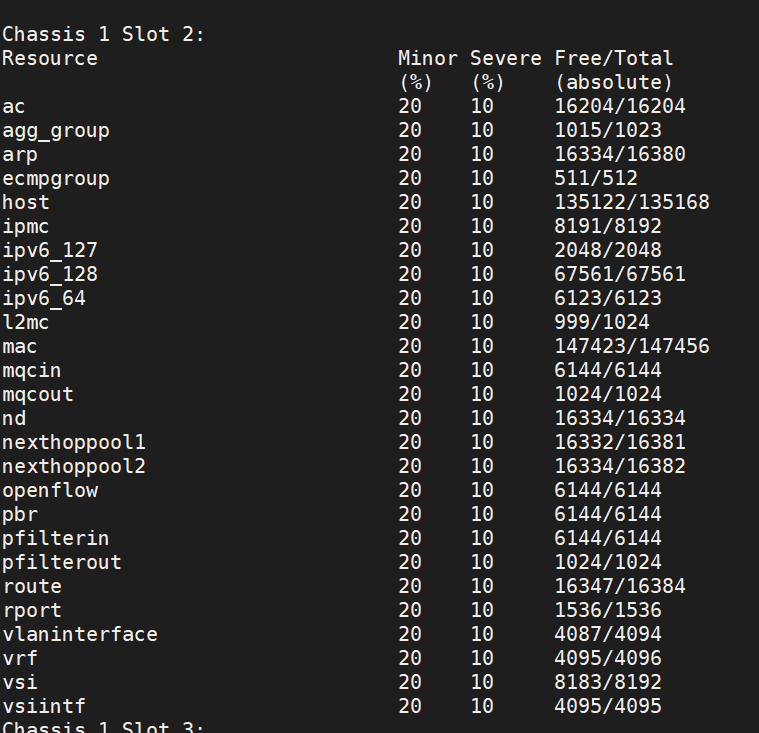Click the mac value 147423/147456
759x733 pixels.
click(x=632, y=346)
